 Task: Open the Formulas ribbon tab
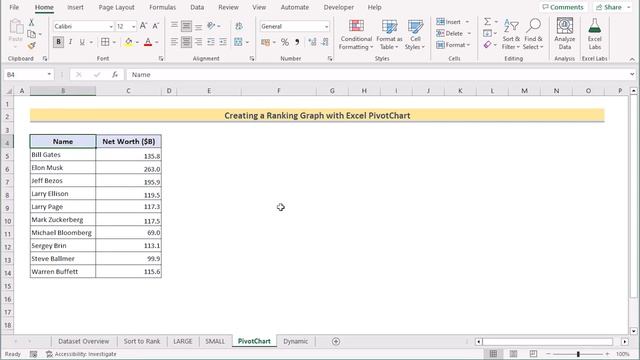pos(162,7)
